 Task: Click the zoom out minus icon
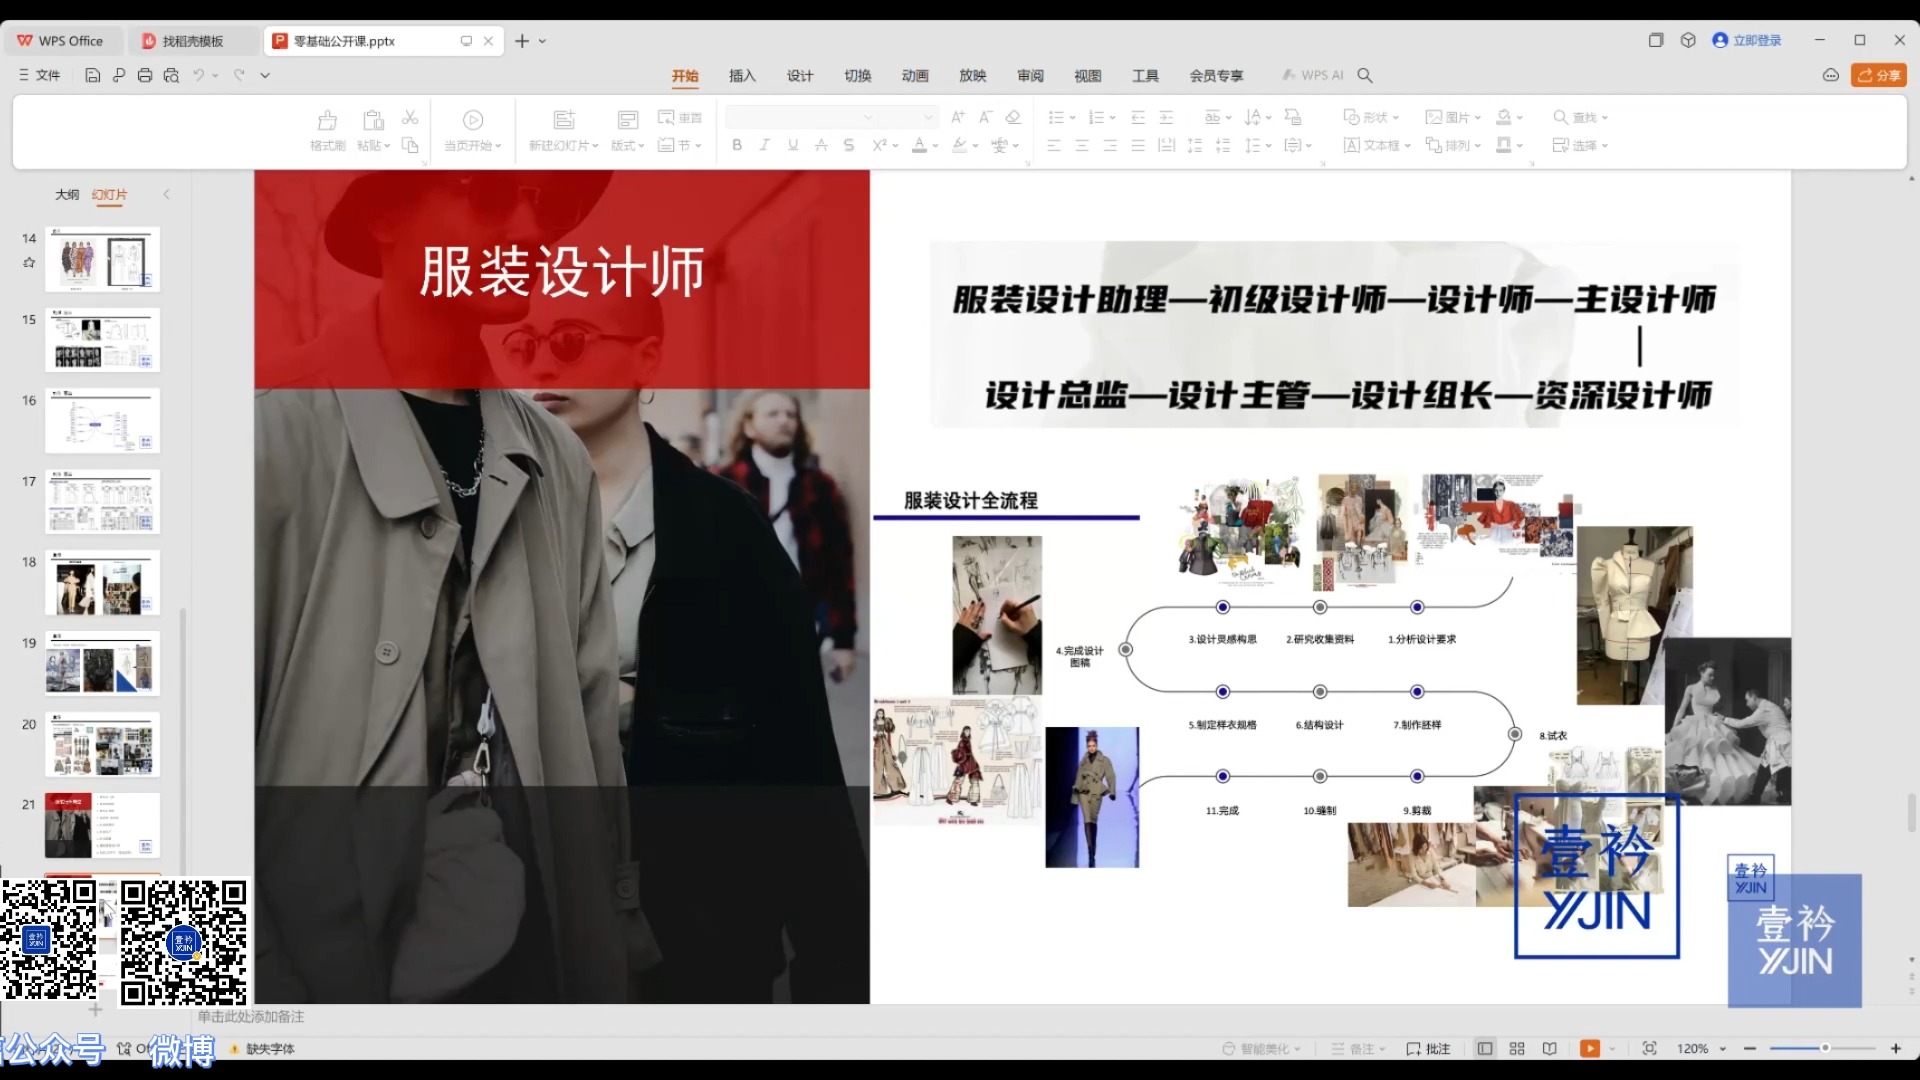pos(1750,1048)
